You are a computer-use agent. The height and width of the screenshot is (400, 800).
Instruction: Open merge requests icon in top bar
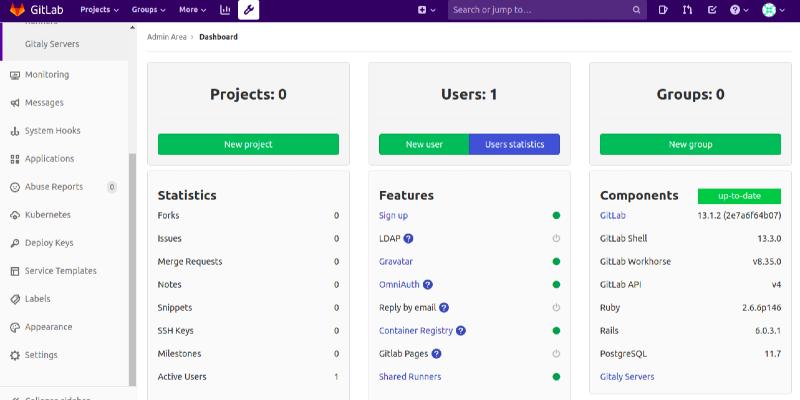687,10
